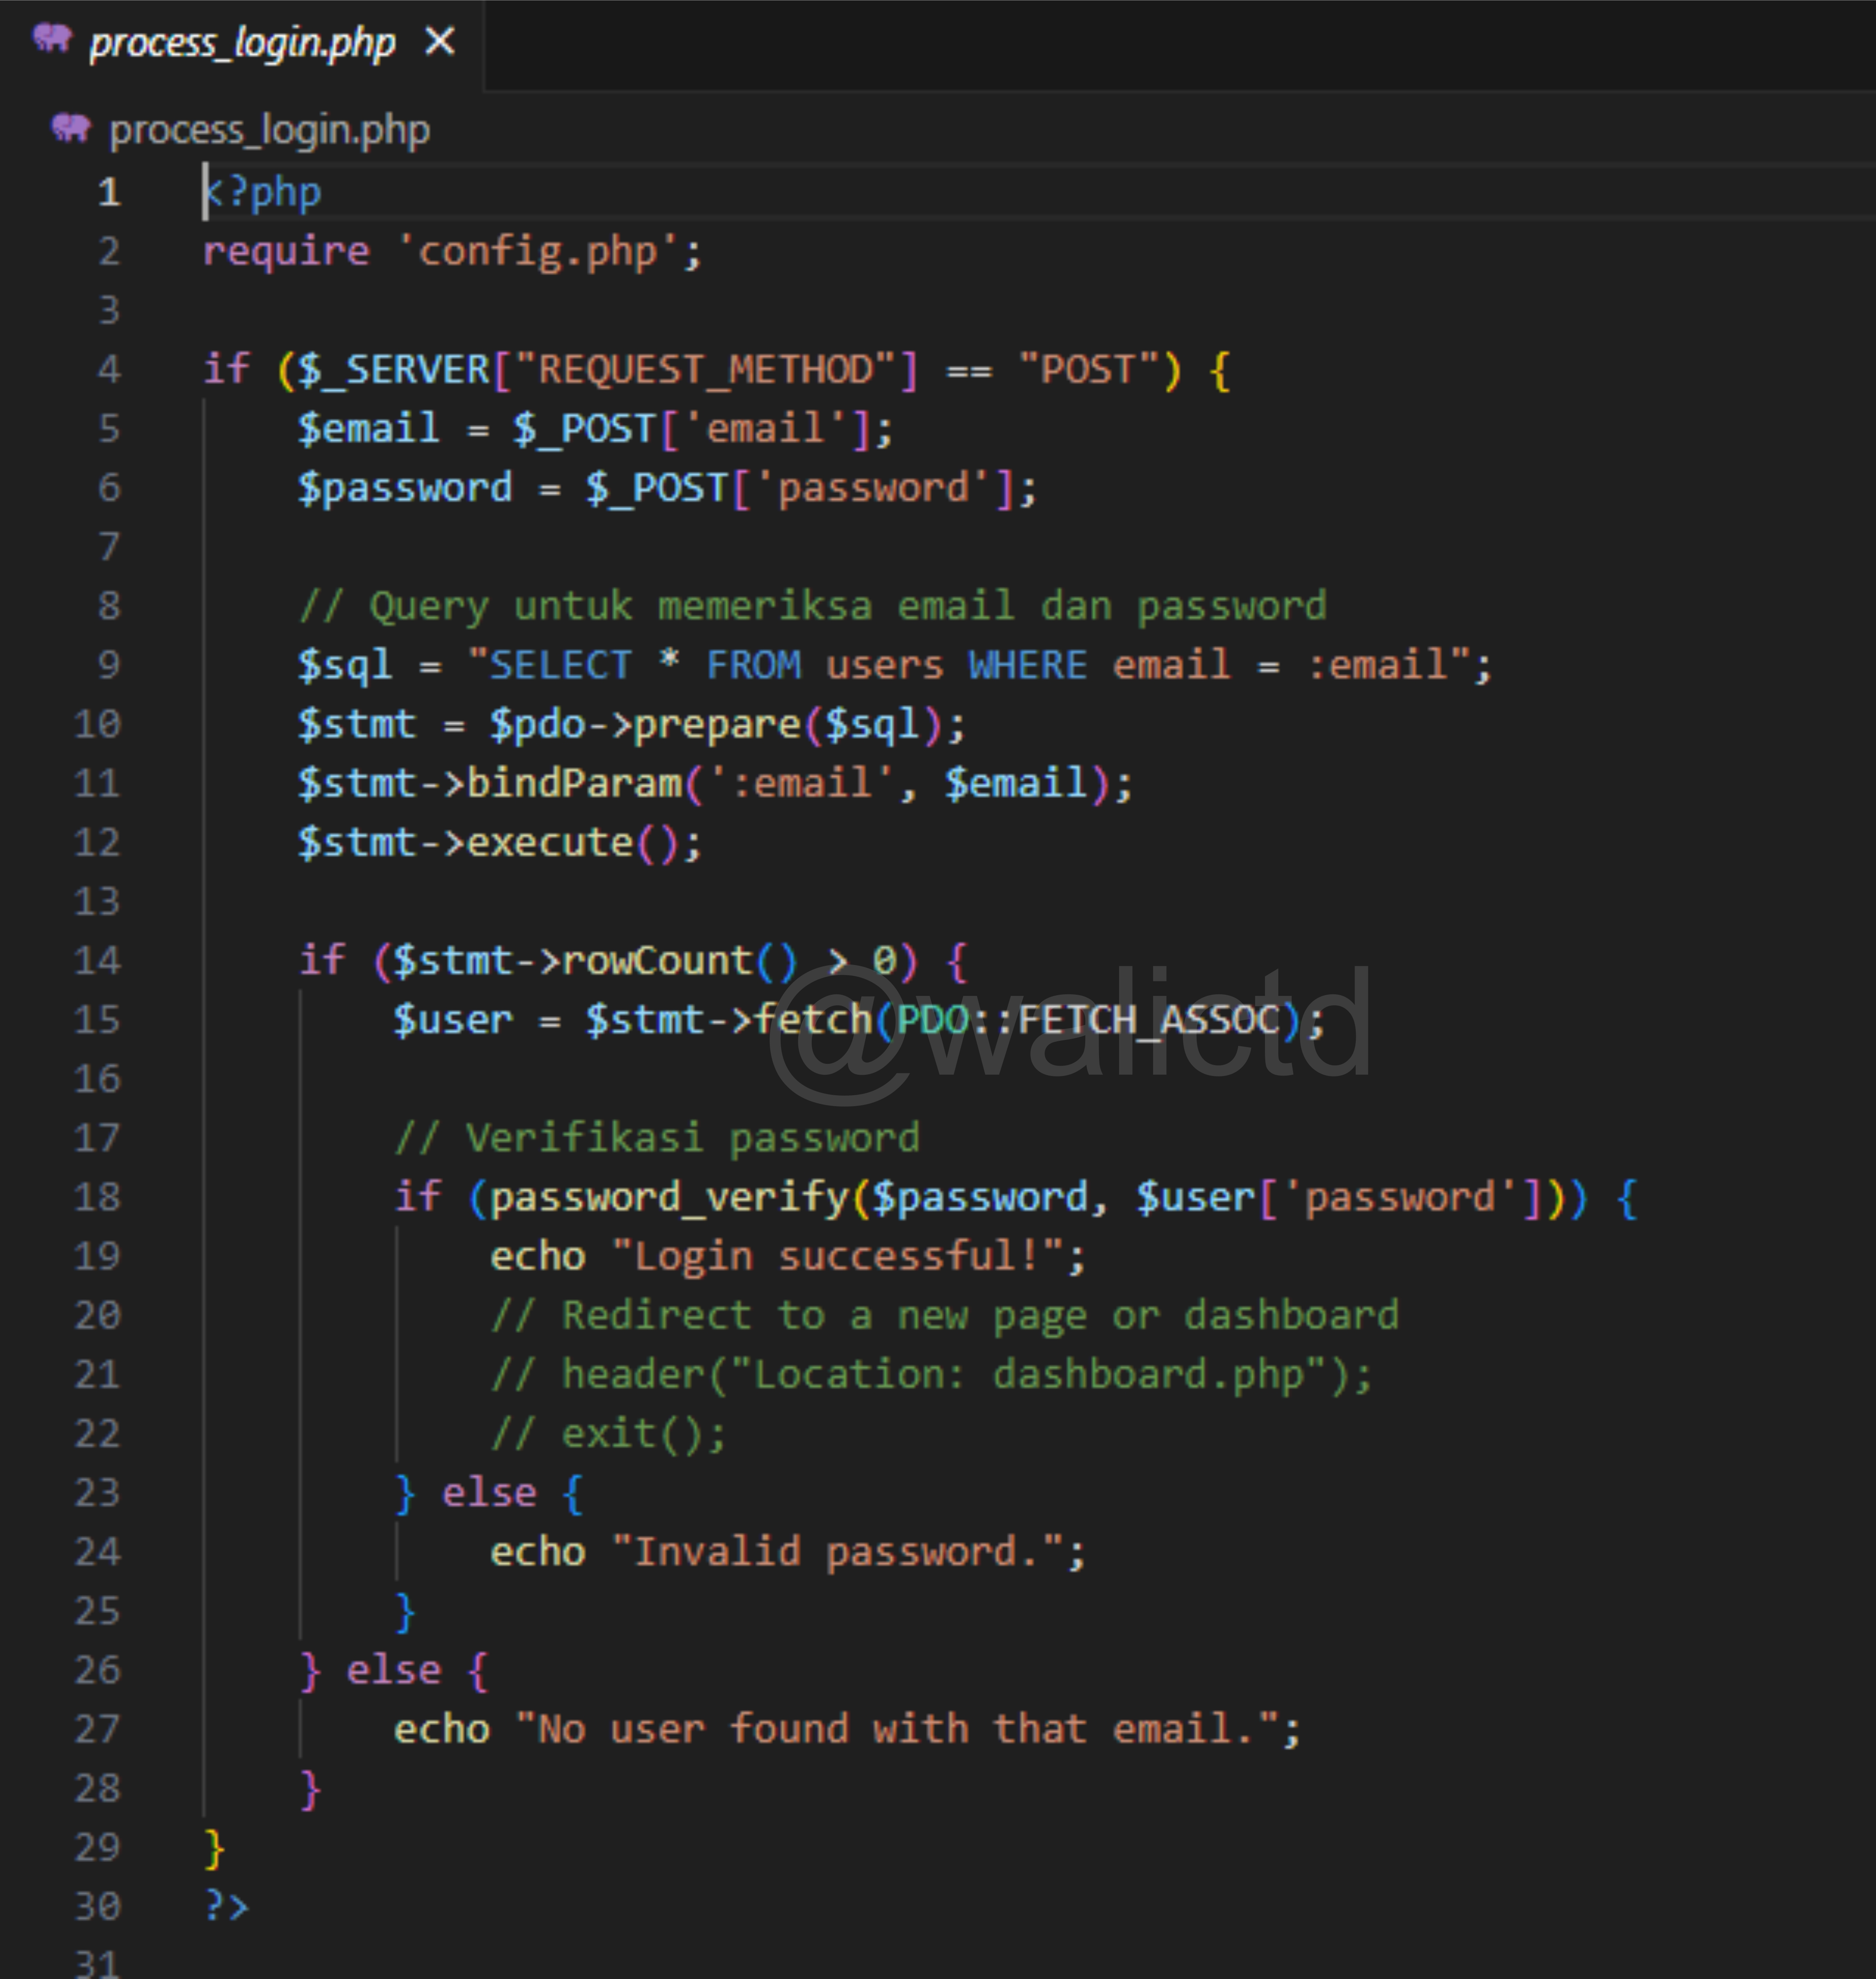The image size is (1876, 1979).
Task: Click the password_verify function name
Action: pos(668,1196)
